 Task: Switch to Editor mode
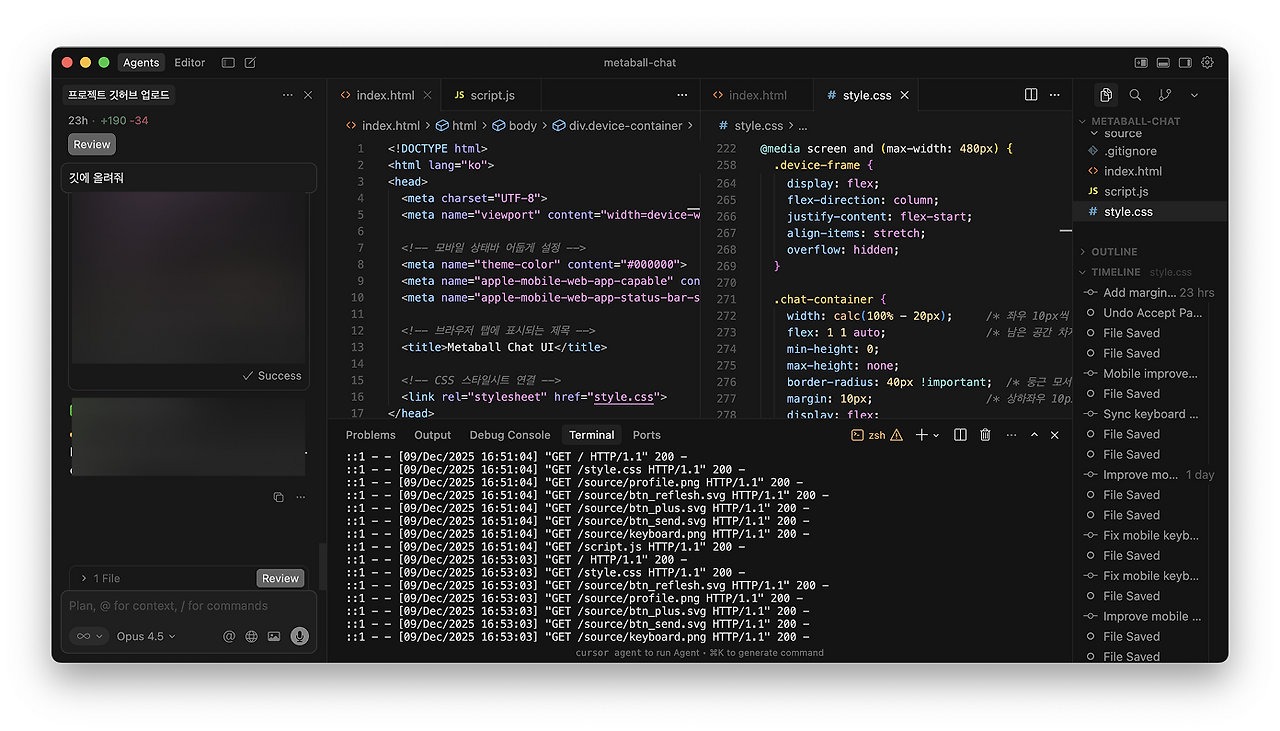pyautogui.click(x=190, y=62)
